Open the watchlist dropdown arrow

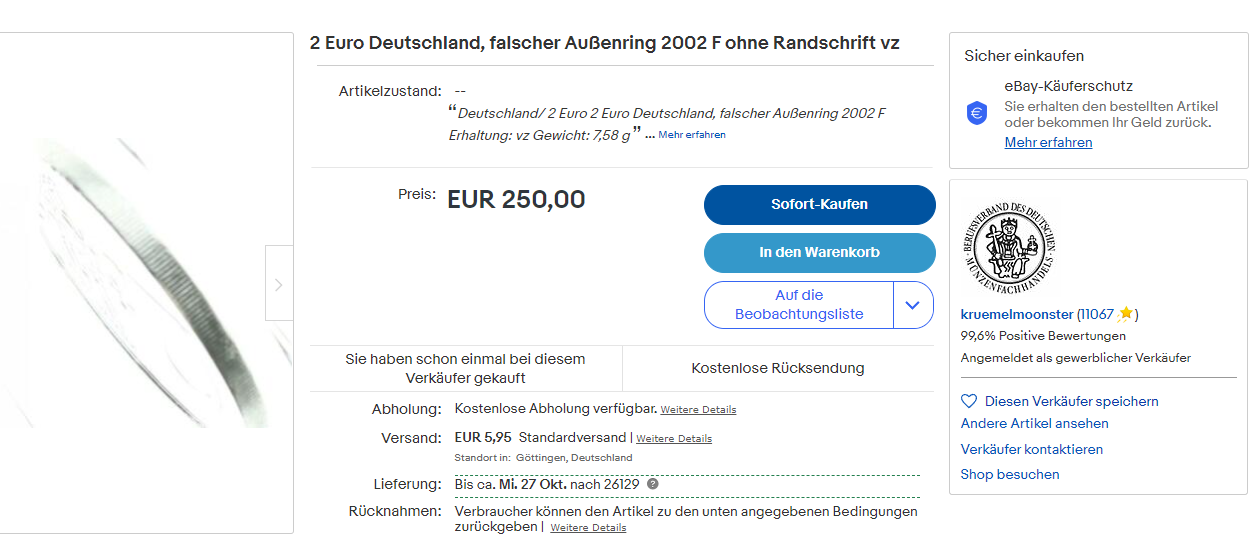(912, 305)
